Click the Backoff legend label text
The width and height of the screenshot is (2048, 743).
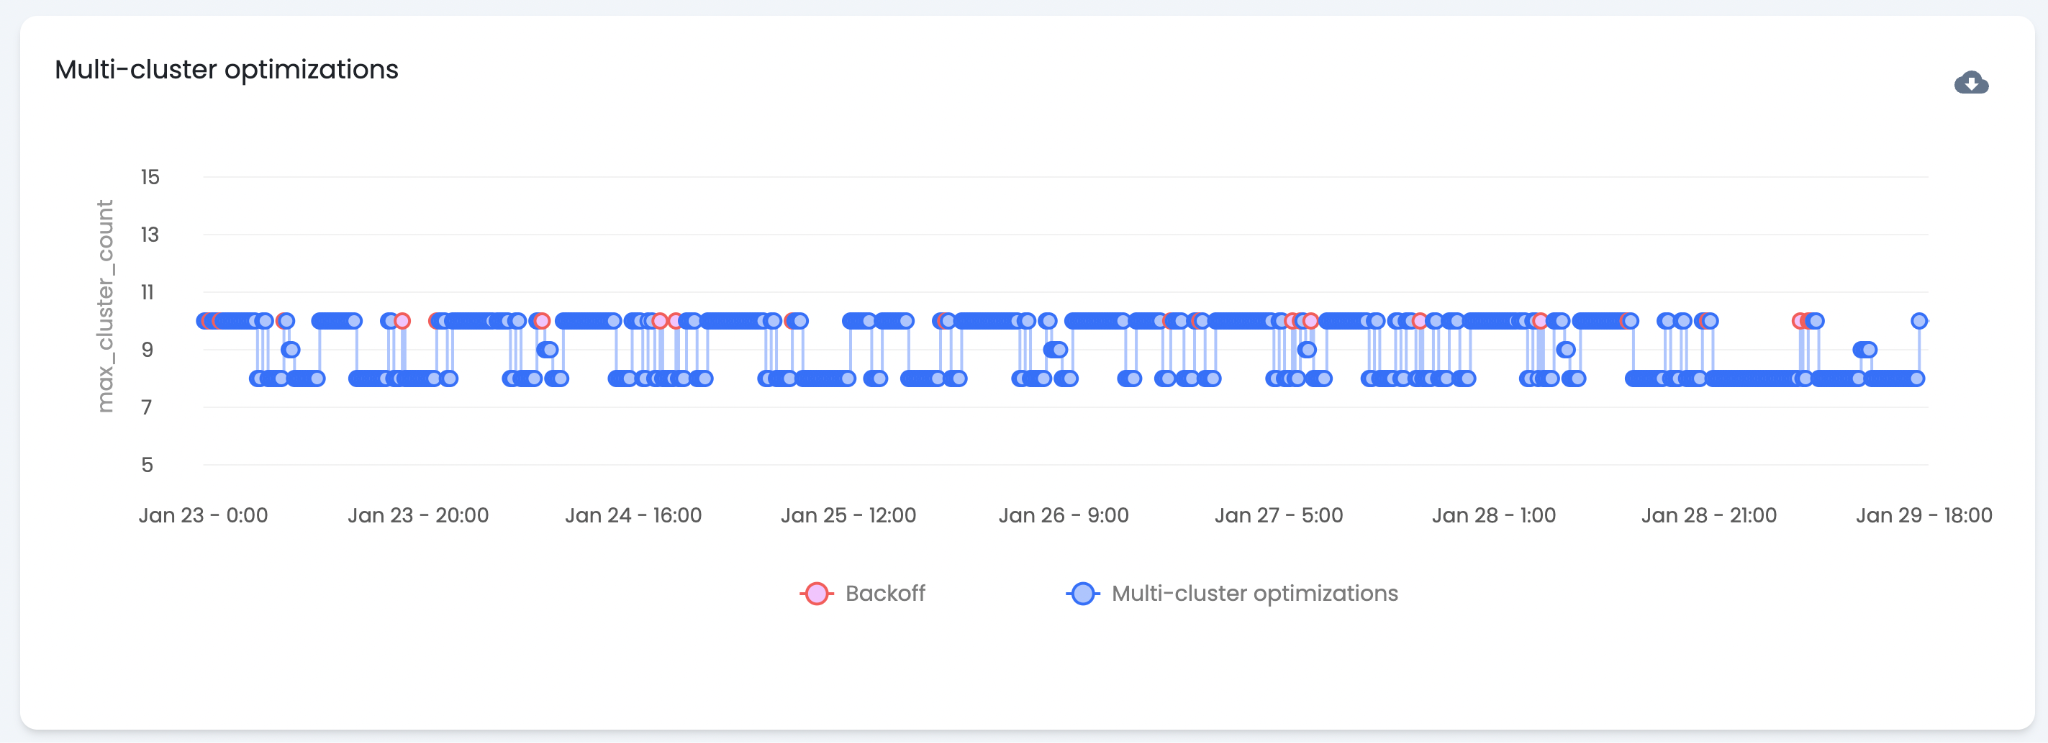click(885, 594)
